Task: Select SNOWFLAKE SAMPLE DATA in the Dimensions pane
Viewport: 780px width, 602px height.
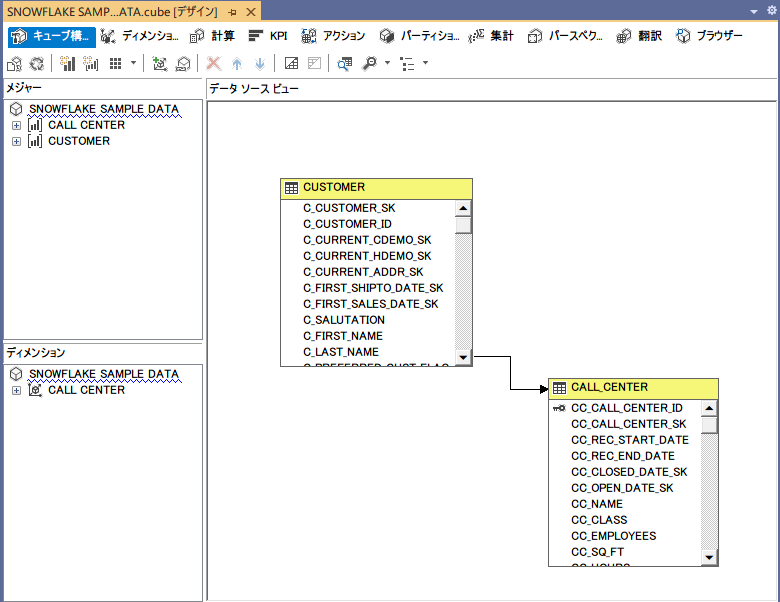Action: (x=103, y=374)
